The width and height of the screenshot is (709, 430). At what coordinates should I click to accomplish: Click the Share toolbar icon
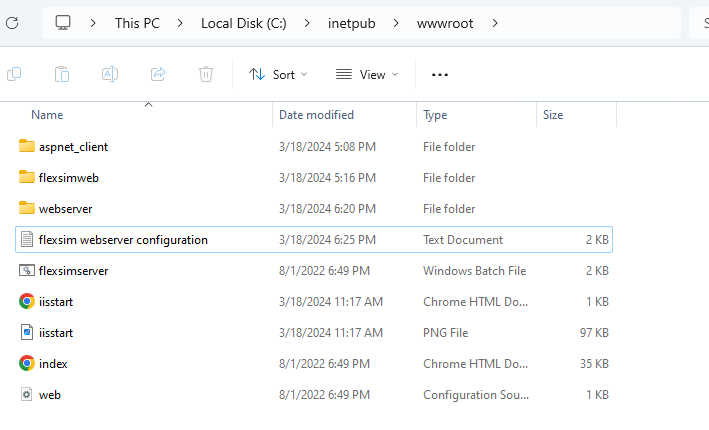click(158, 74)
